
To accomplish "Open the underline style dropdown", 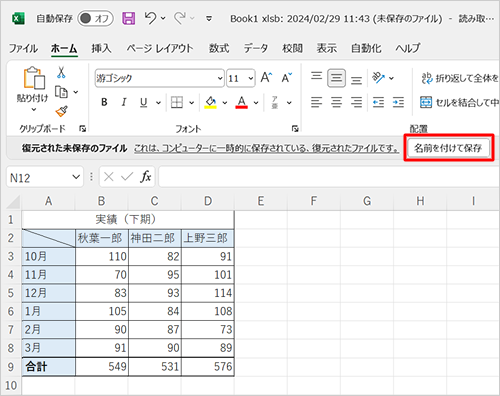I will click(x=158, y=103).
